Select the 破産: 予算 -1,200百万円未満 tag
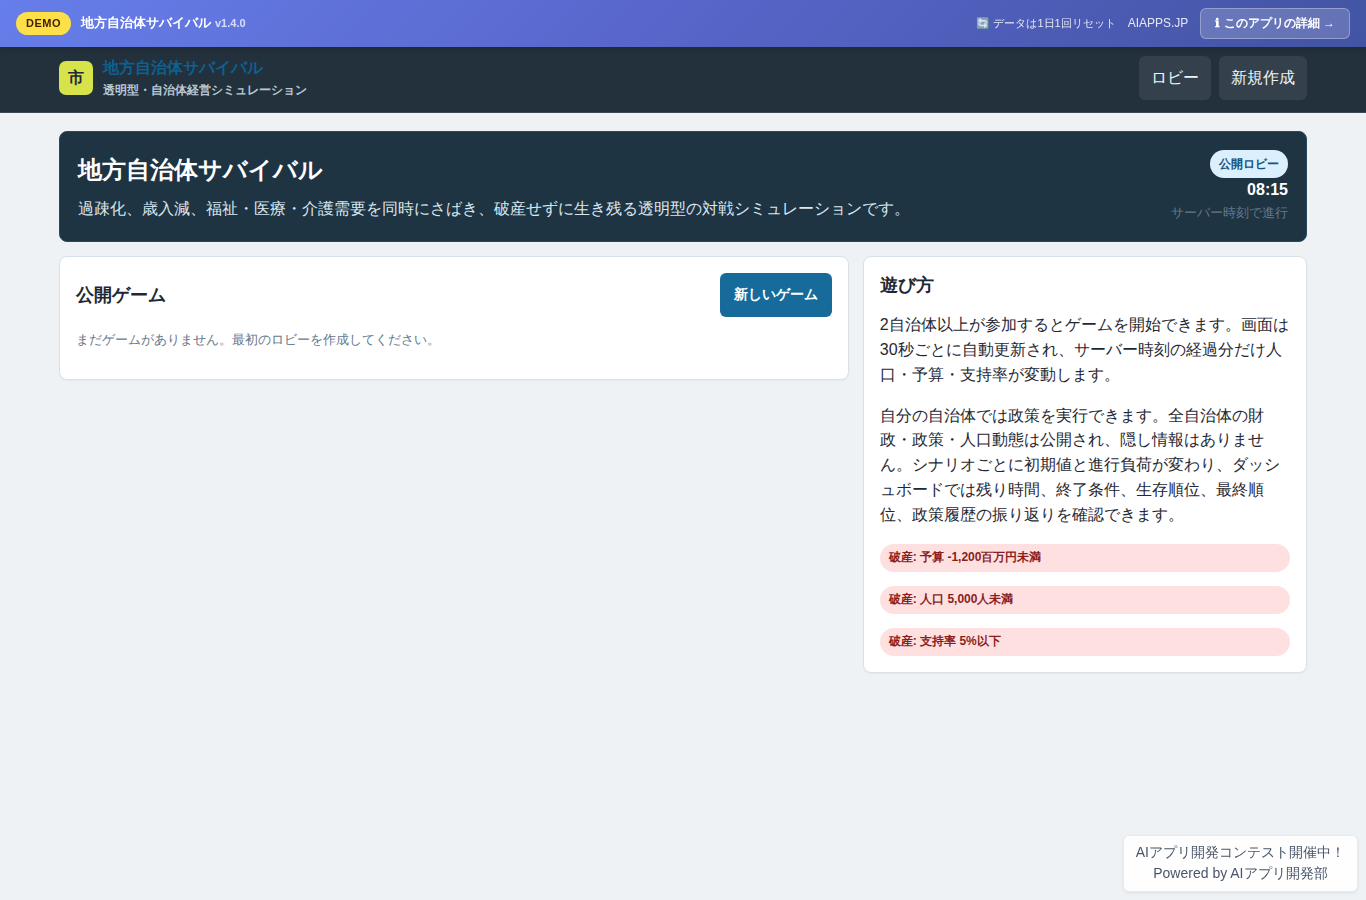Image resolution: width=1366 pixels, height=900 pixels. click(1085, 558)
